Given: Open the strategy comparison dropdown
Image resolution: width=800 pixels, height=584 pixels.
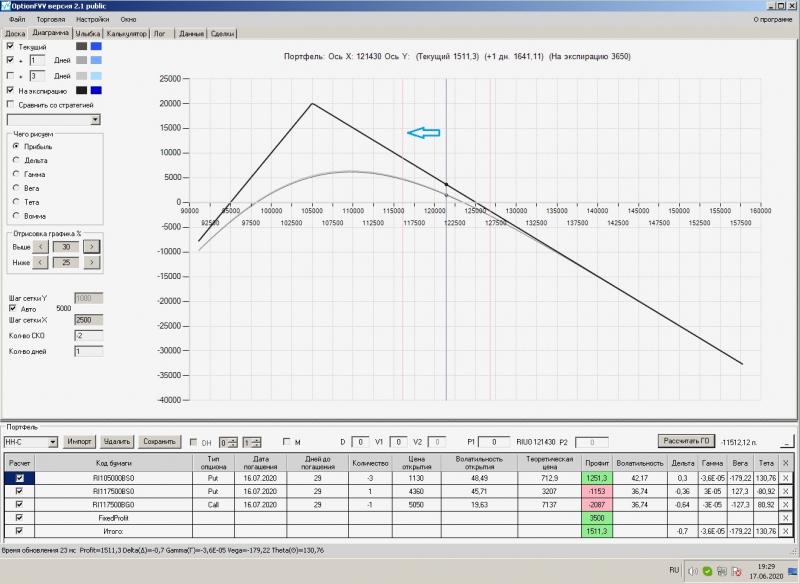Looking at the screenshot, I should coord(95,119).
